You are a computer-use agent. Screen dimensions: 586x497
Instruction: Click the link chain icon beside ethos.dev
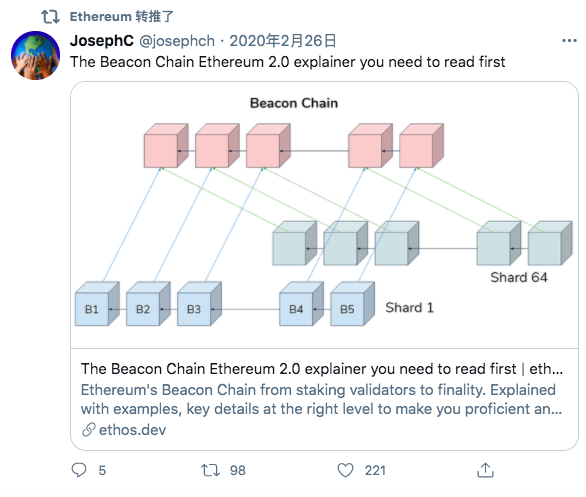coord(89,430)
